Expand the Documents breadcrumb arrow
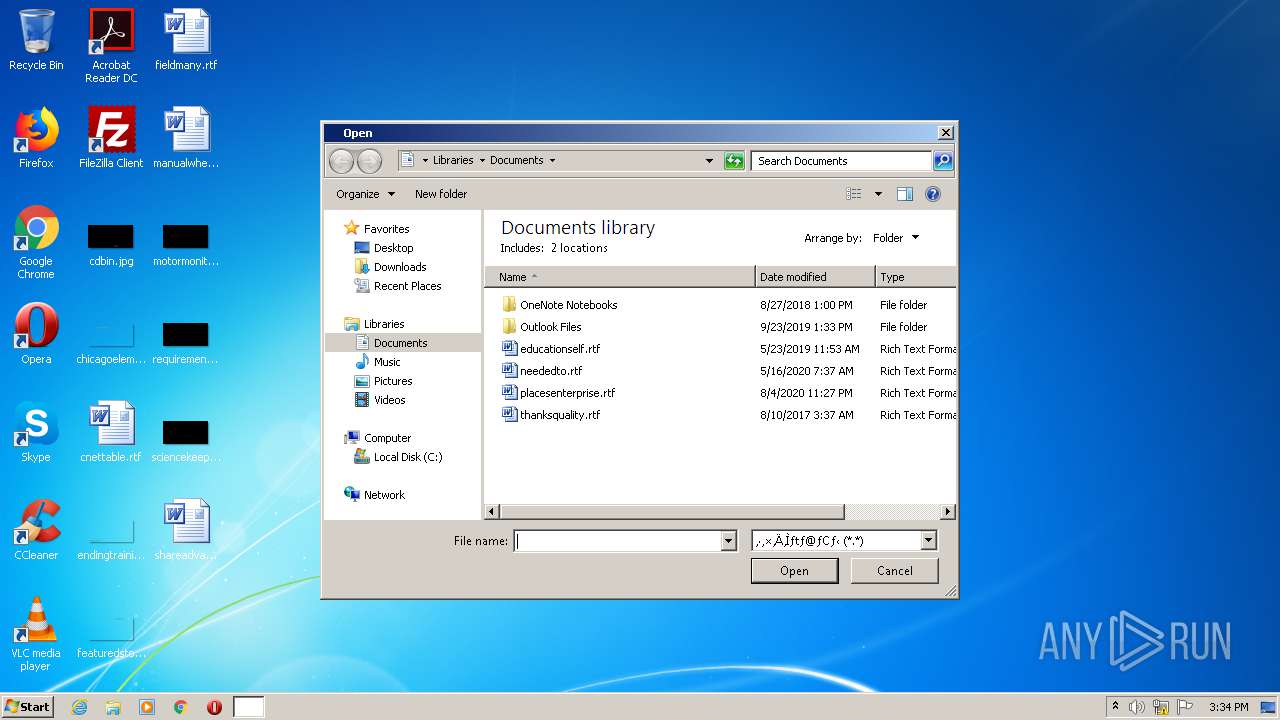 point(552,160)
